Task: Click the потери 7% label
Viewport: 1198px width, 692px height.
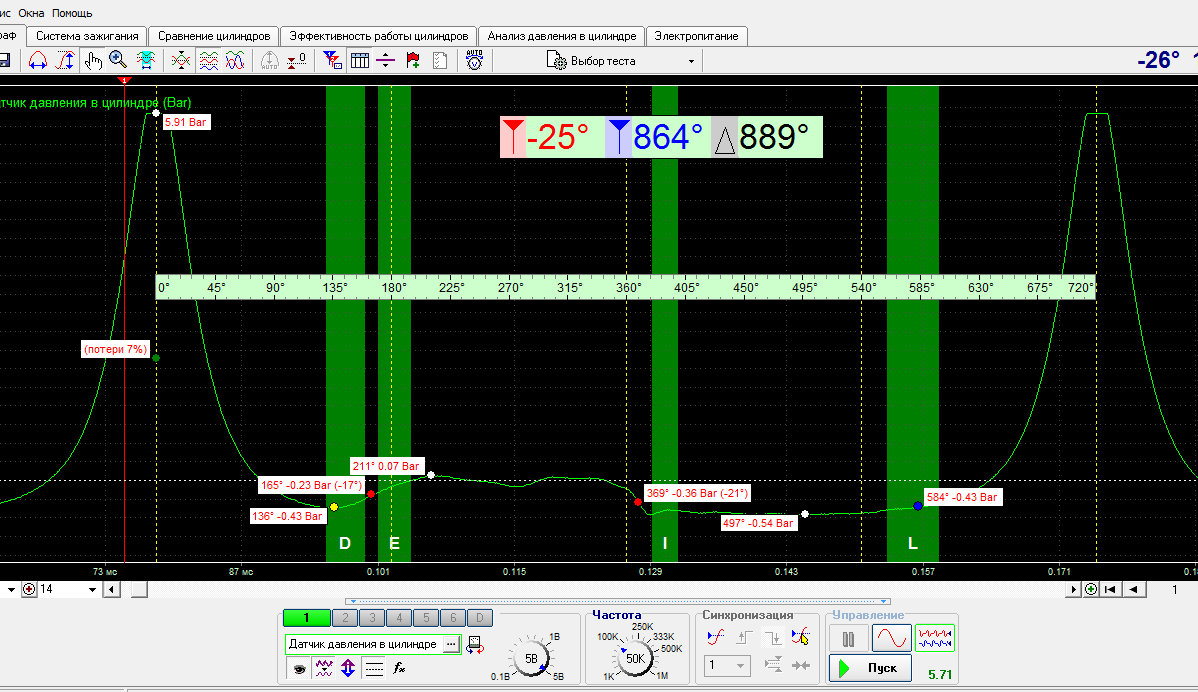Action: tap(115, 349)
